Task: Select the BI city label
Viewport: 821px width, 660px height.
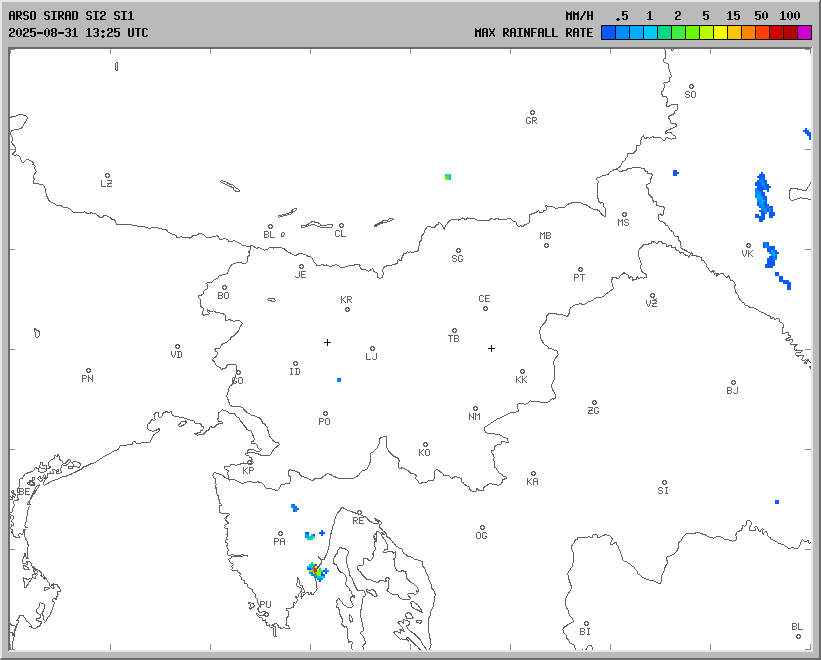Action: coord(585,632)
